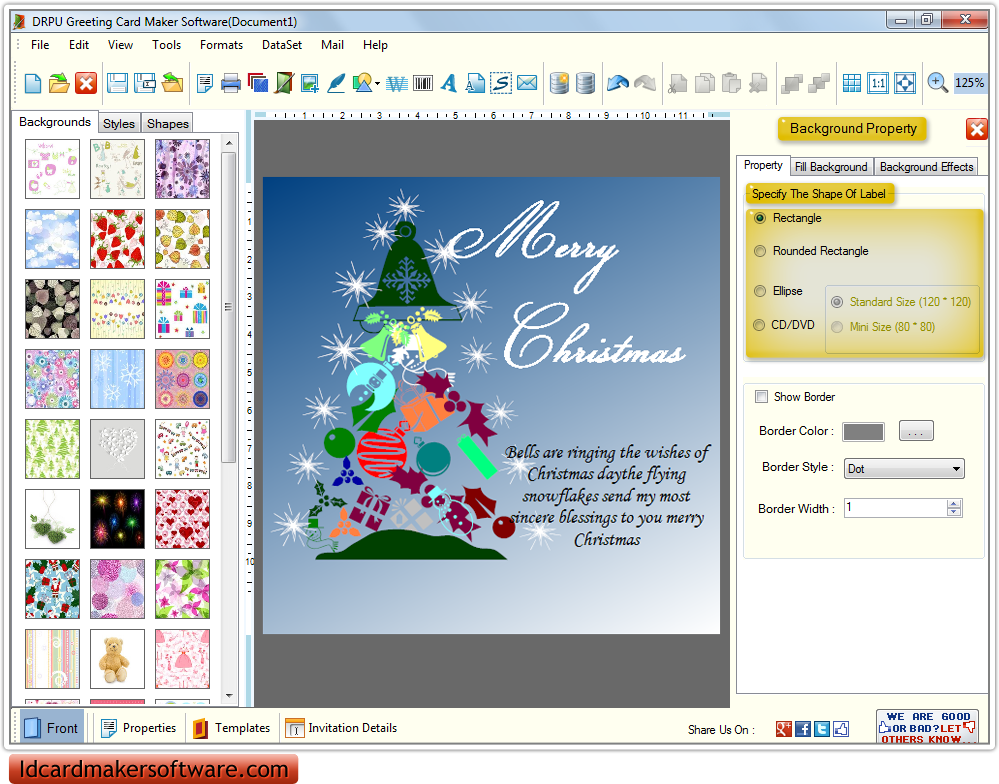Switch to the Styles tab

[119, 123]
